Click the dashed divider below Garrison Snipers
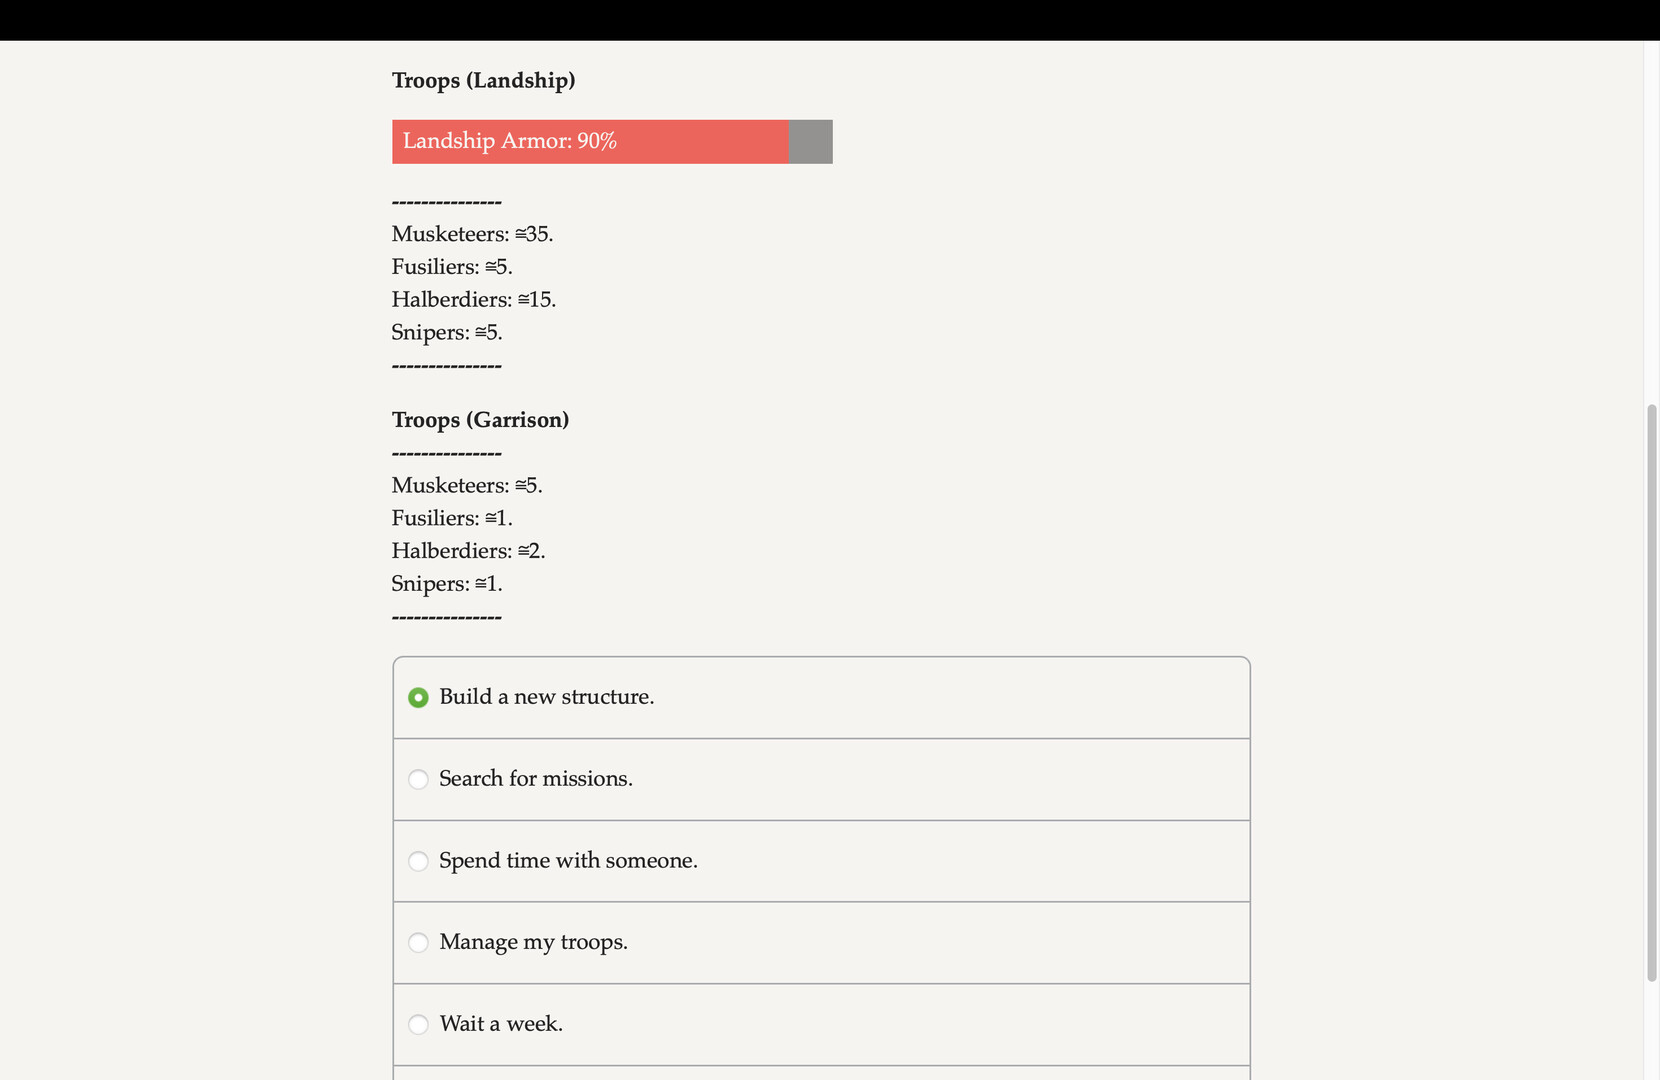The width and height of the screenshot is (1660, 1080). point(447,617)
